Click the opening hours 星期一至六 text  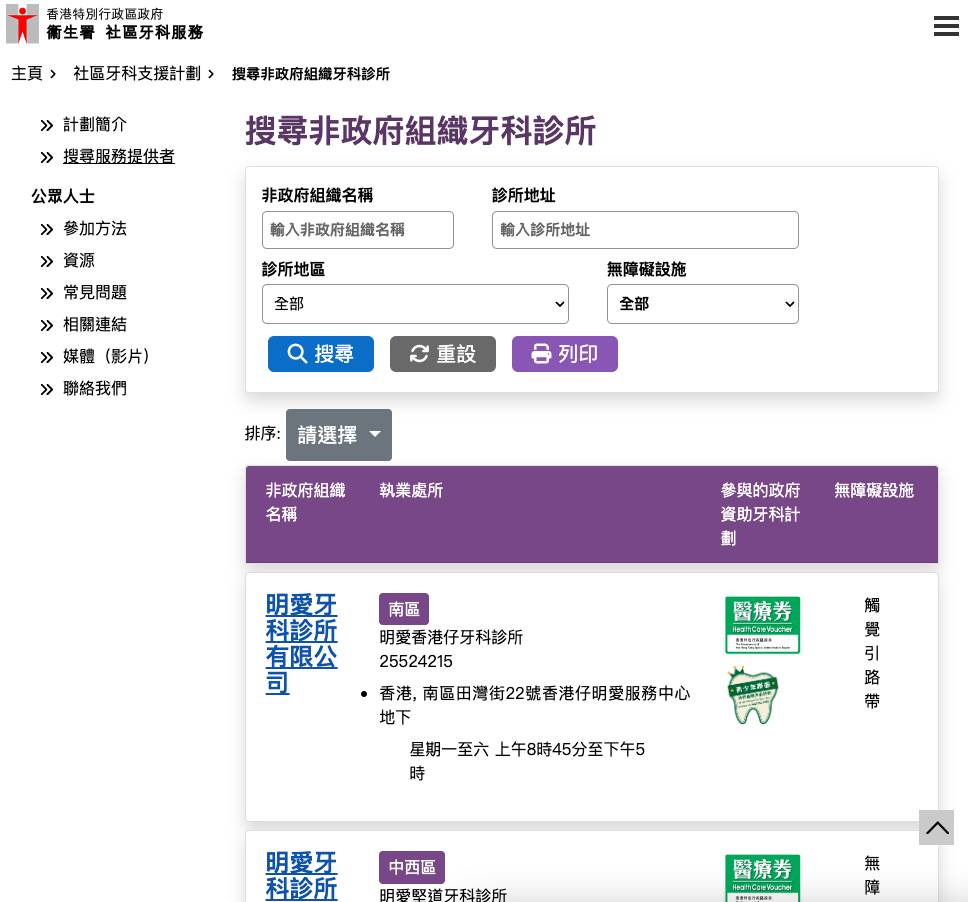[x=527, y=761]
